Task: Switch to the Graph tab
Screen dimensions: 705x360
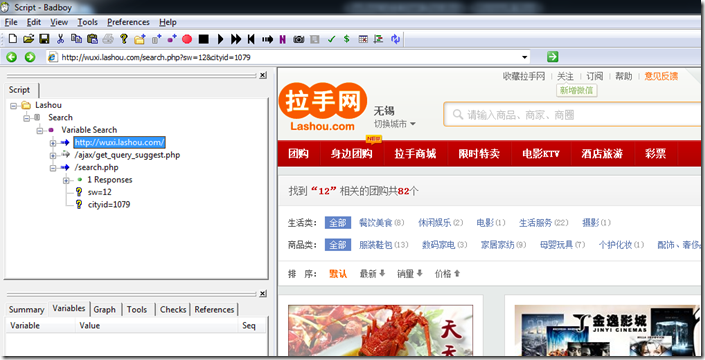Action: [105, 310]
